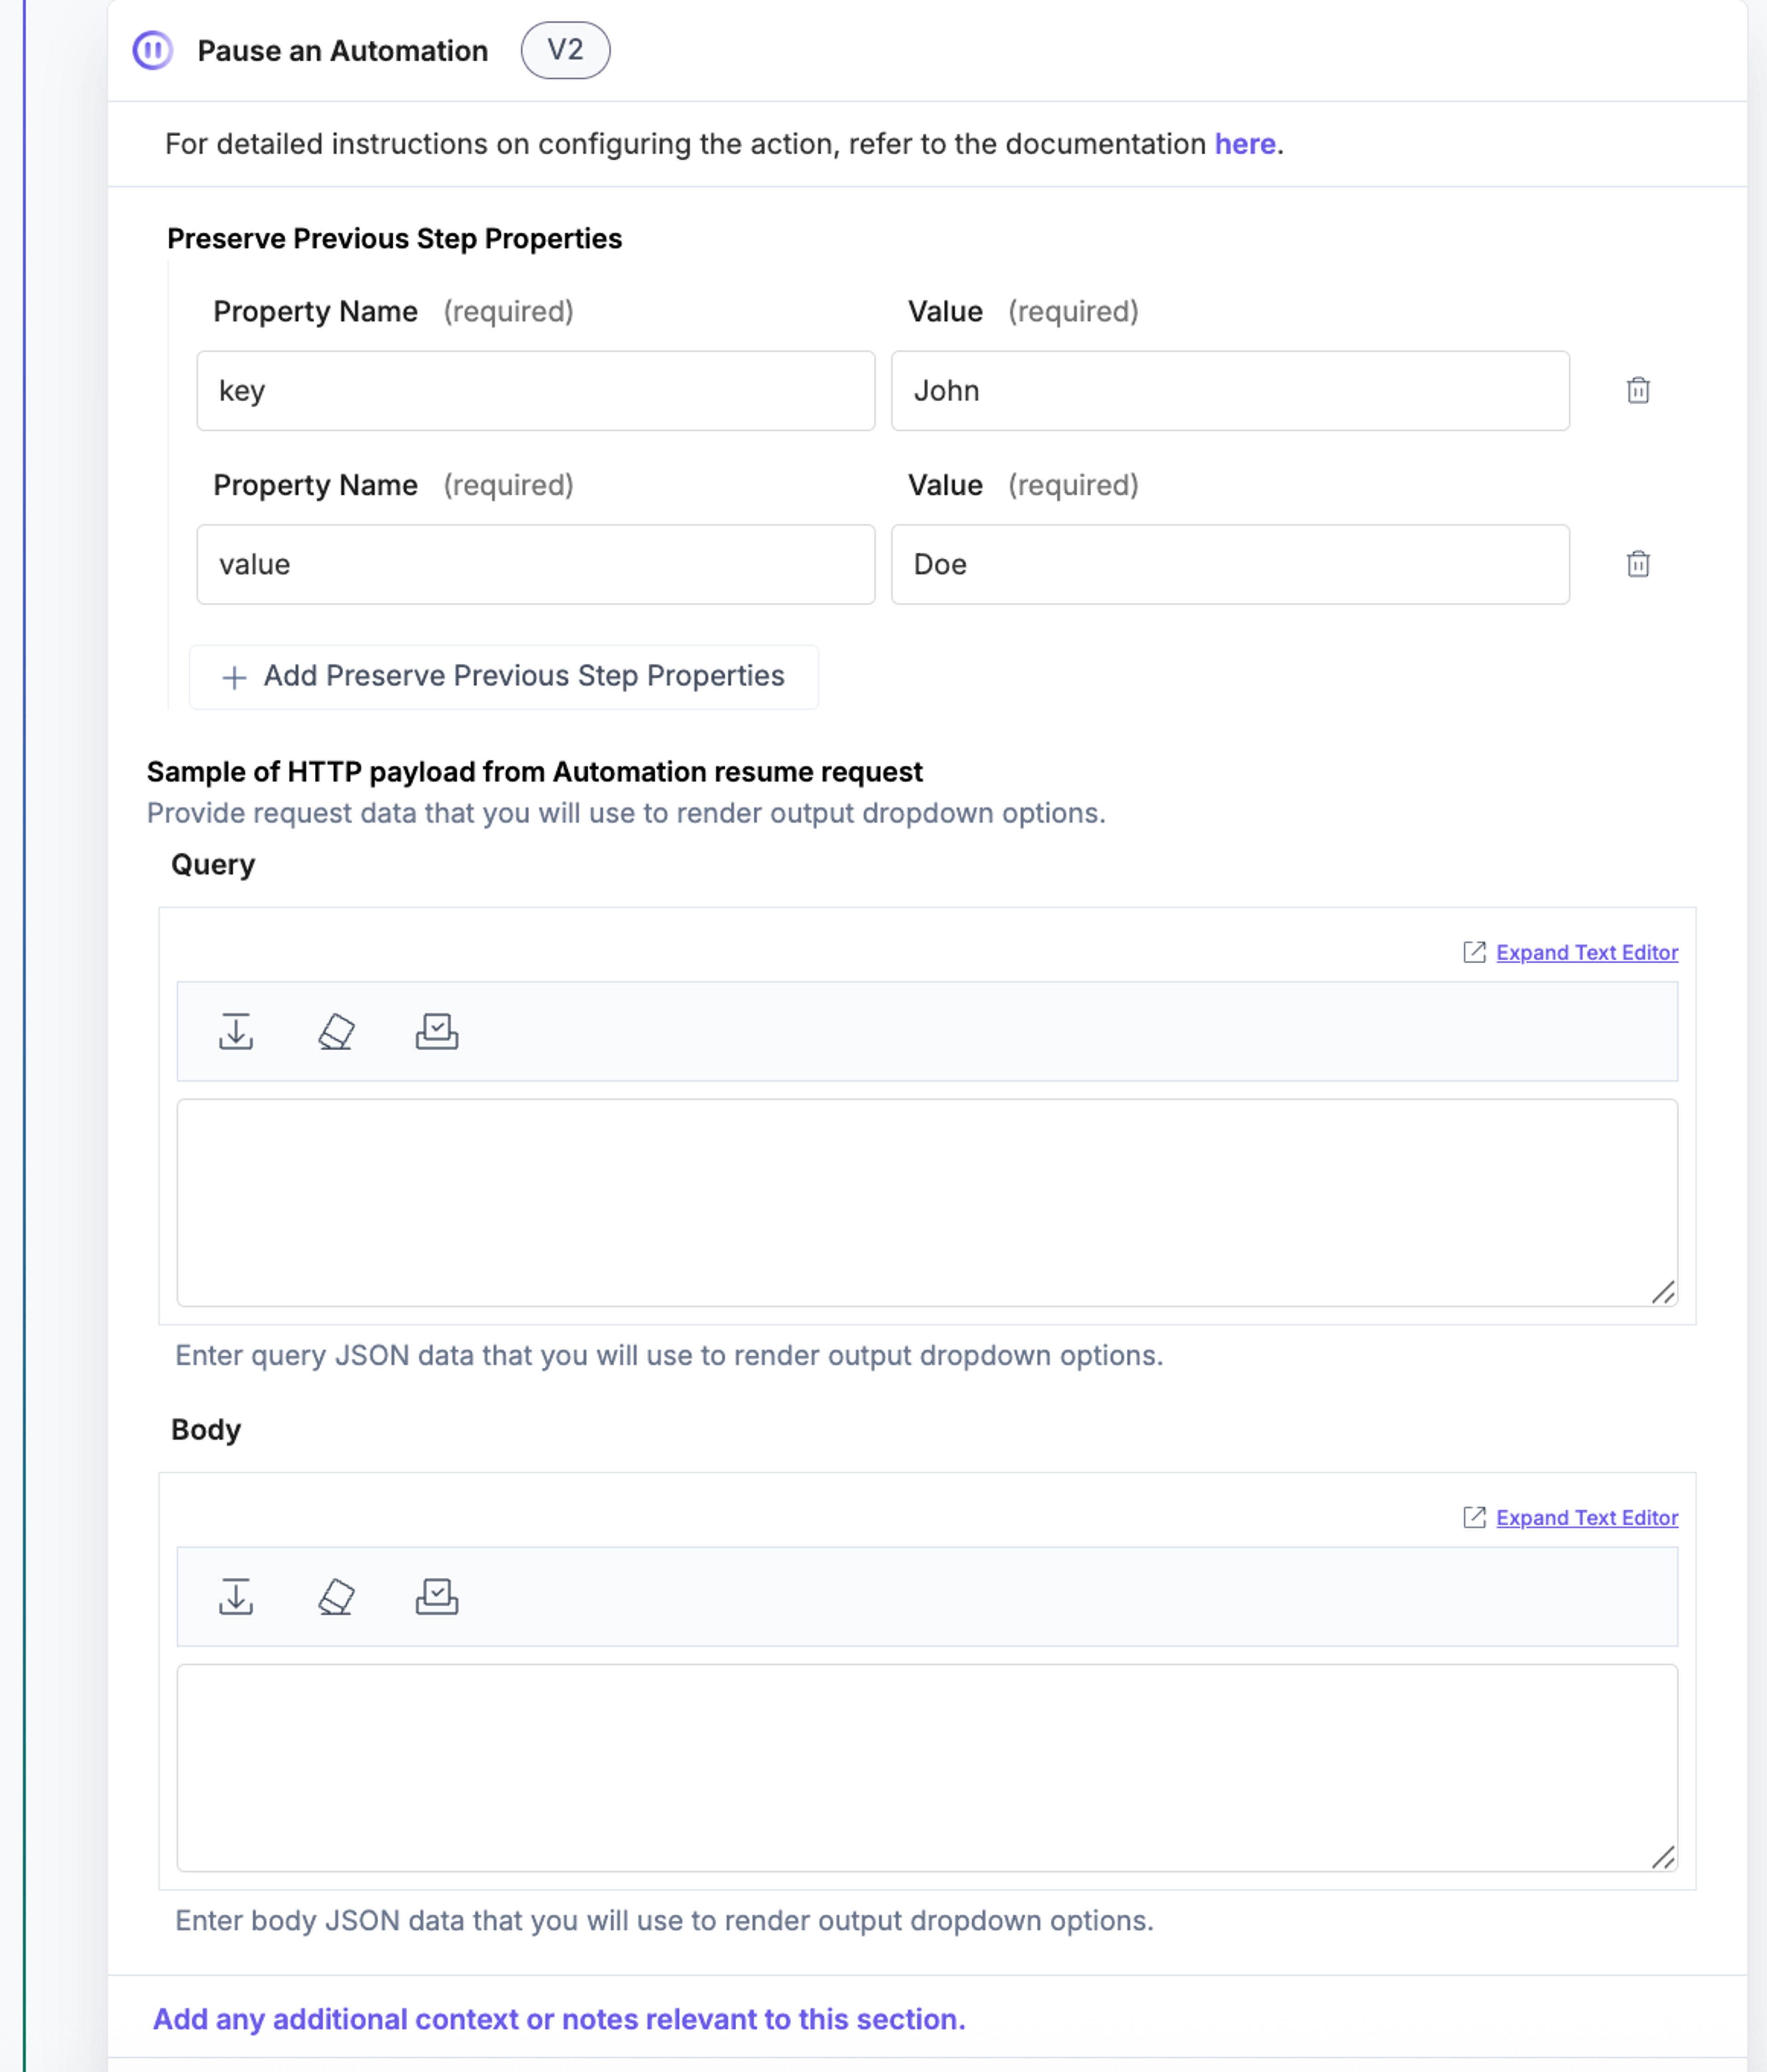The image size is (1767, 2072).
Task: Click the Query editor download icon
Action: [x=236, y=1031]
